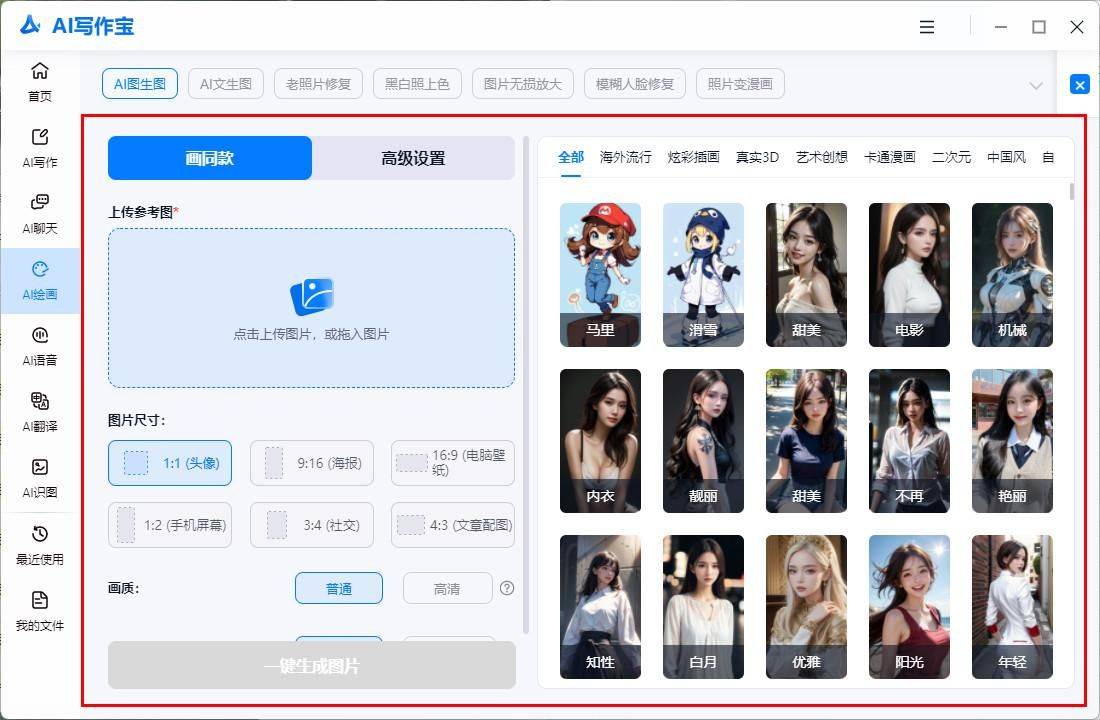The height and width of the screenshot is (720, 1100).
Task: Click the style gallery vertical scrollbar
Action: 1072,192
